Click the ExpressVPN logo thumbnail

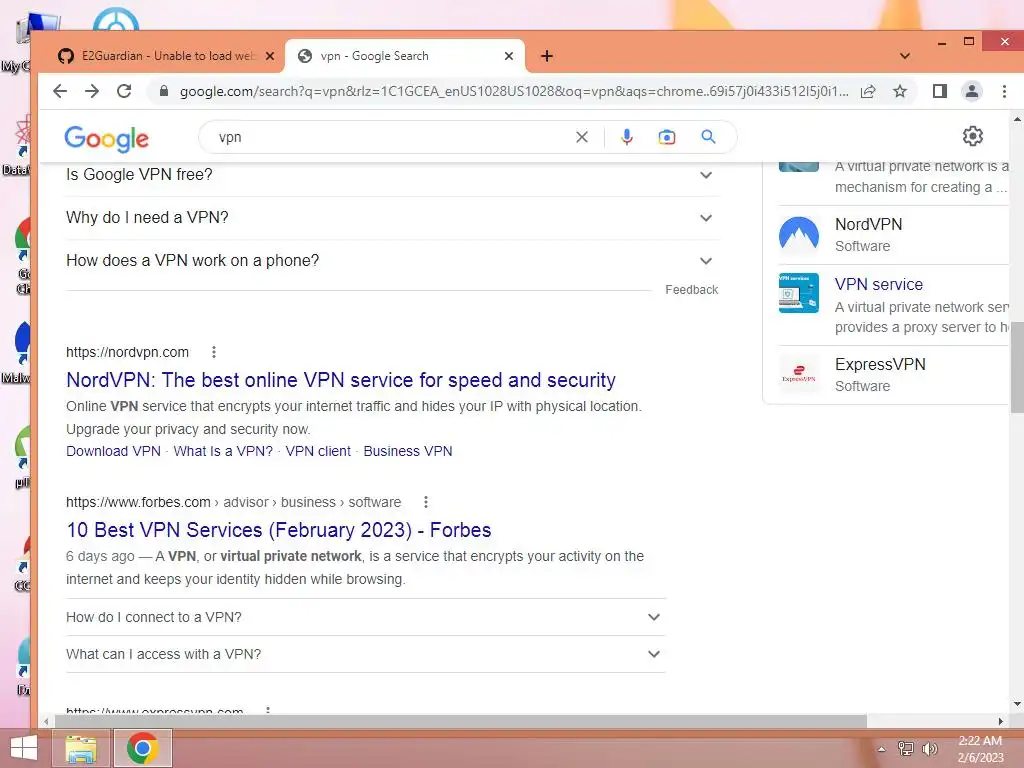[x=799, y=374]
